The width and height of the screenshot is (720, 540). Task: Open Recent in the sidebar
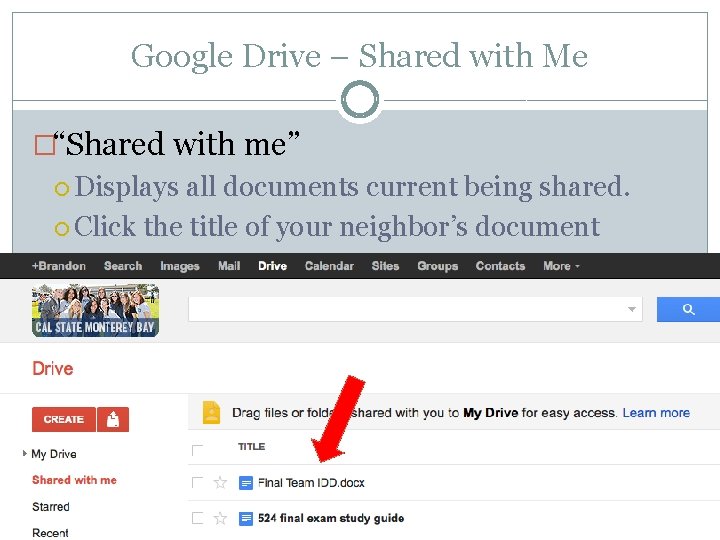point(51,533)
